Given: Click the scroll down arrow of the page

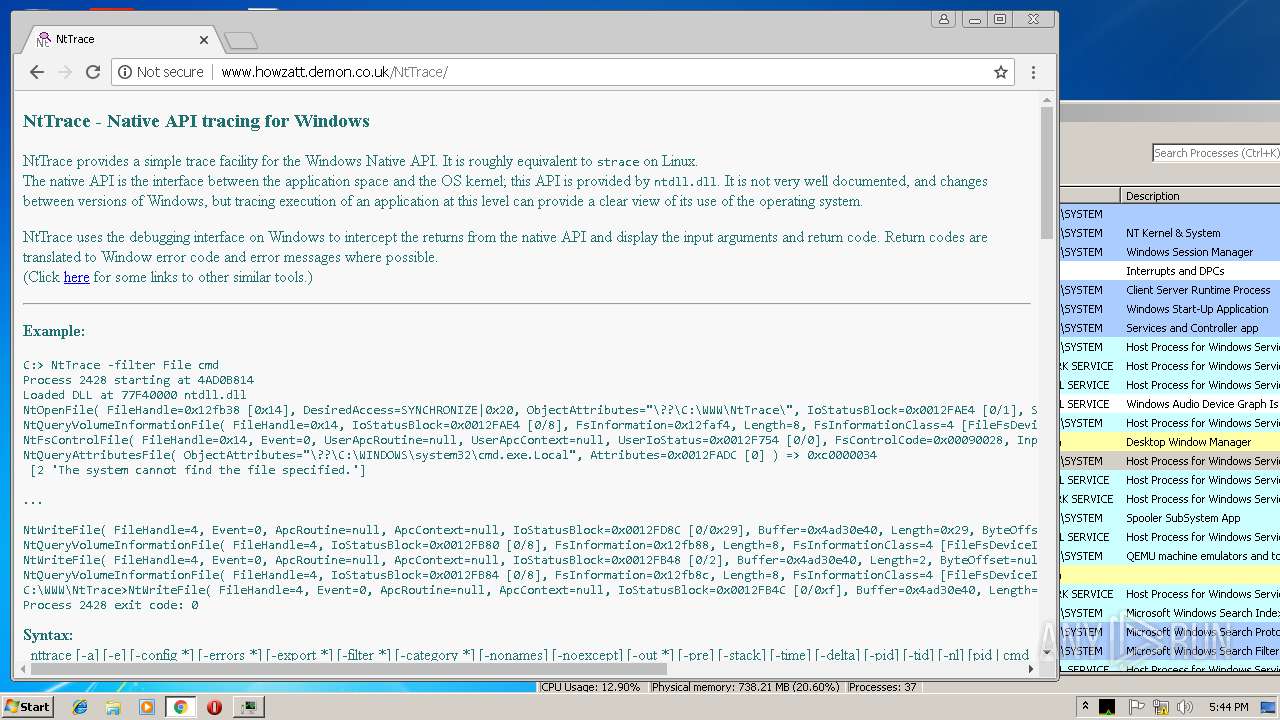Looking at the screenshot, I should [1047, 652].
